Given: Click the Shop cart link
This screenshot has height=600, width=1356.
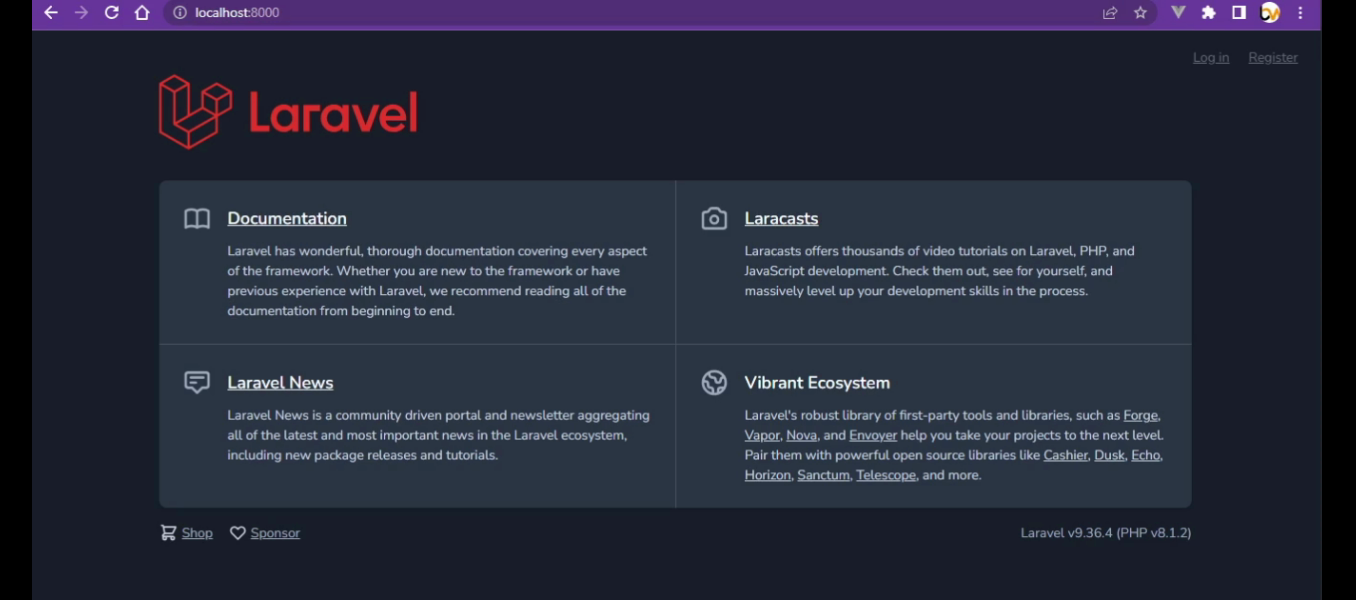Looking at the screenshot, I should [188, 533].
